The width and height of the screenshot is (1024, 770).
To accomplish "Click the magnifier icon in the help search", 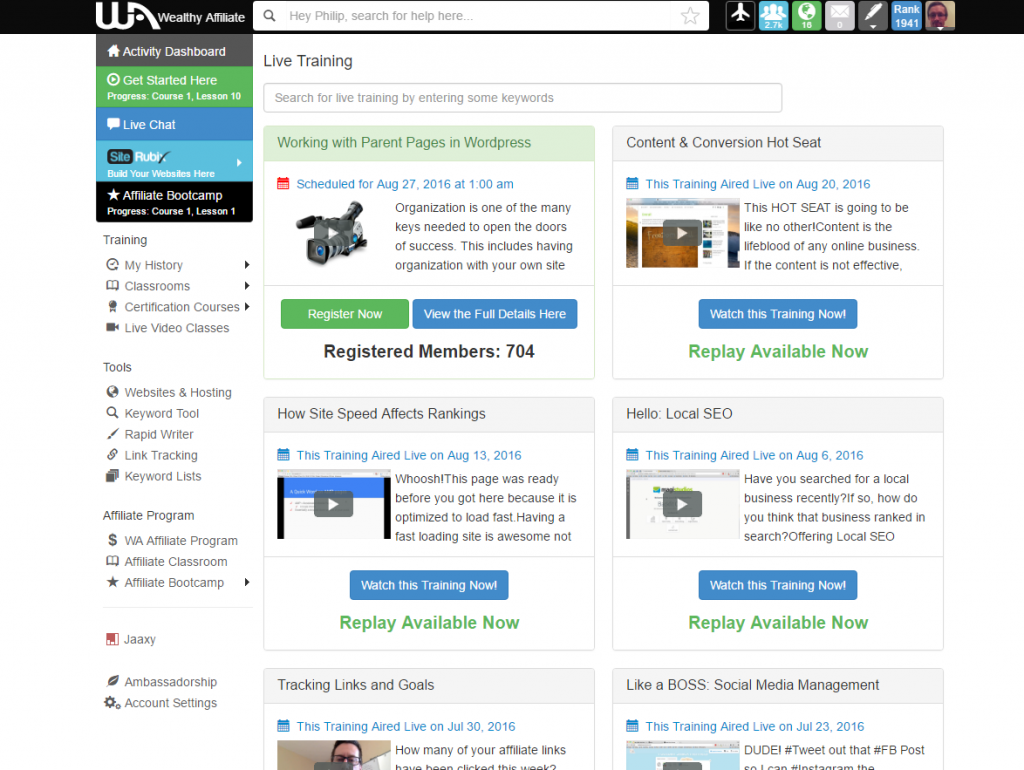I will [269, 16].
